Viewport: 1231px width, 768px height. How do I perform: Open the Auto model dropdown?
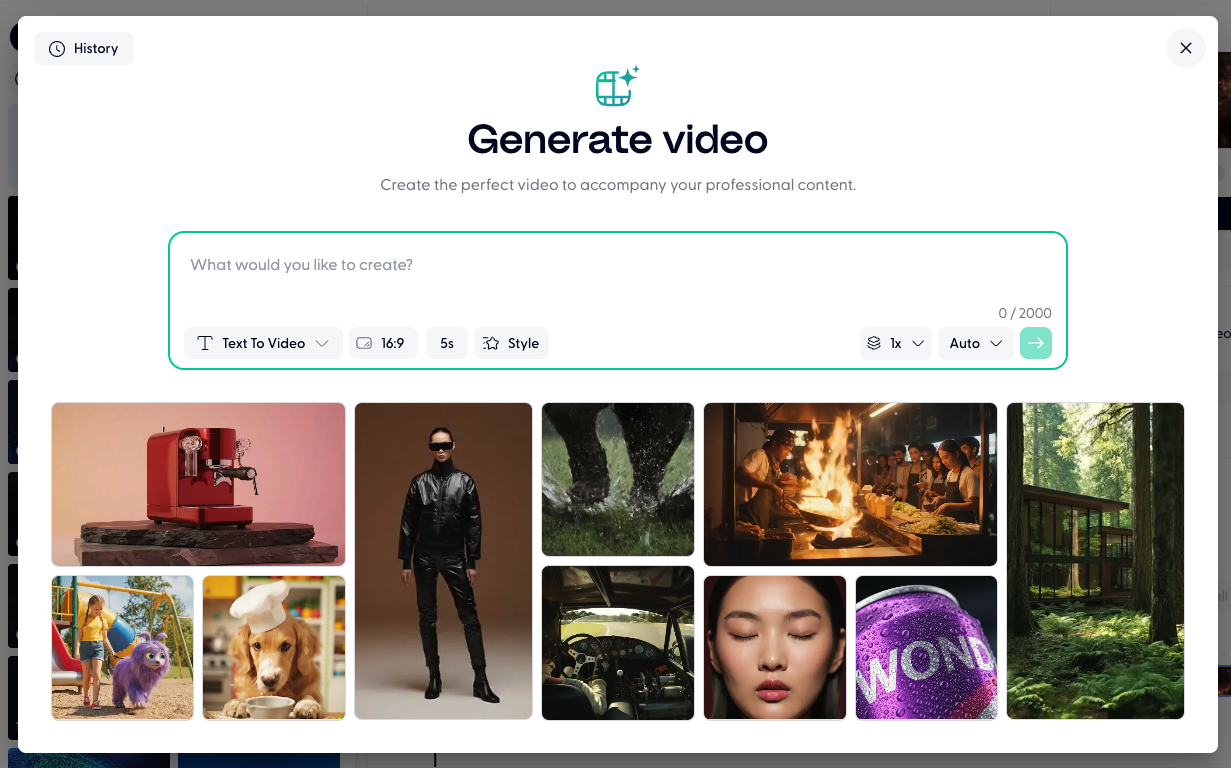pos(975,343)
